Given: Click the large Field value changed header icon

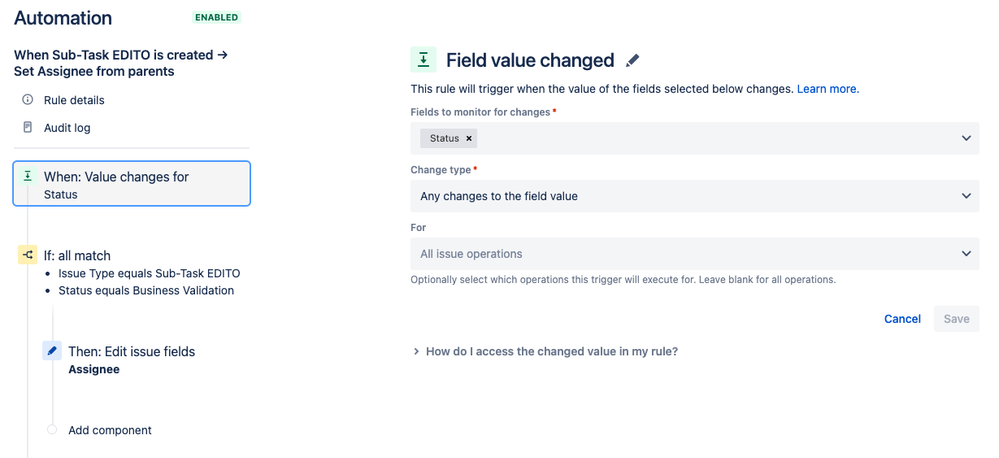Looking at the screenshot, I should pos(423,60).
